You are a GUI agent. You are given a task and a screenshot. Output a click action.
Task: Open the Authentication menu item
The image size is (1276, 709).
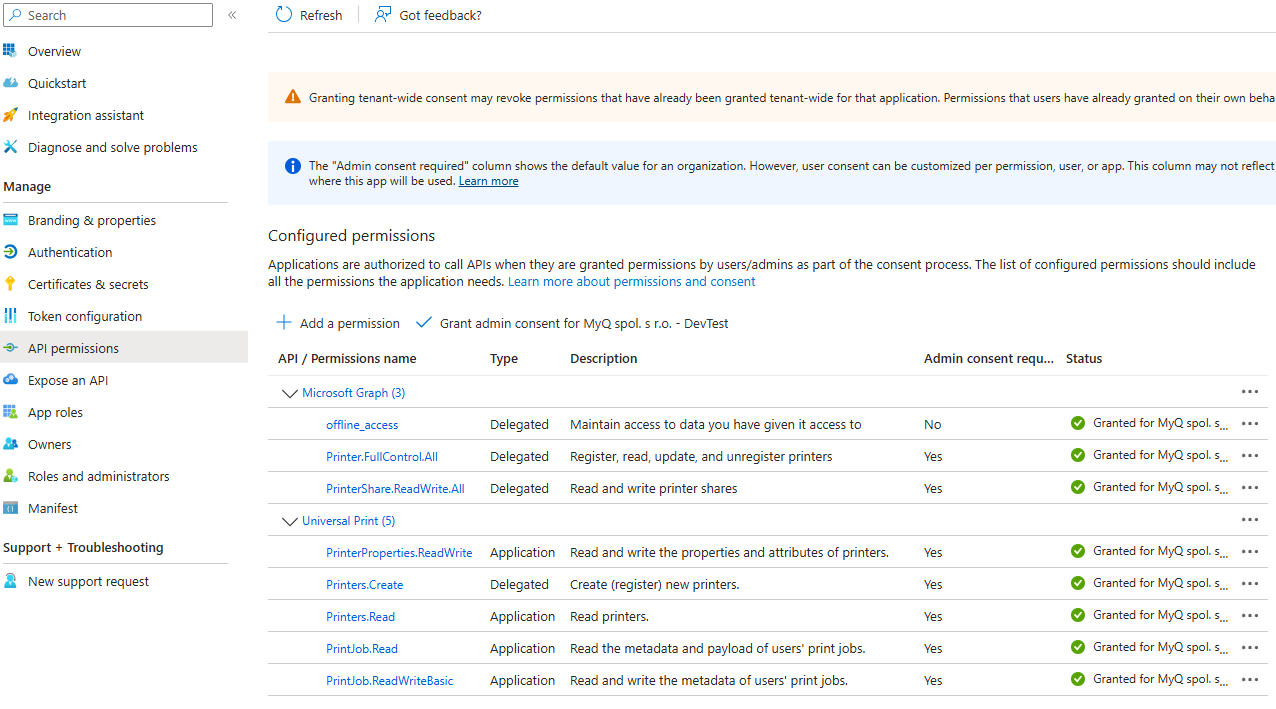coord(70,252)
